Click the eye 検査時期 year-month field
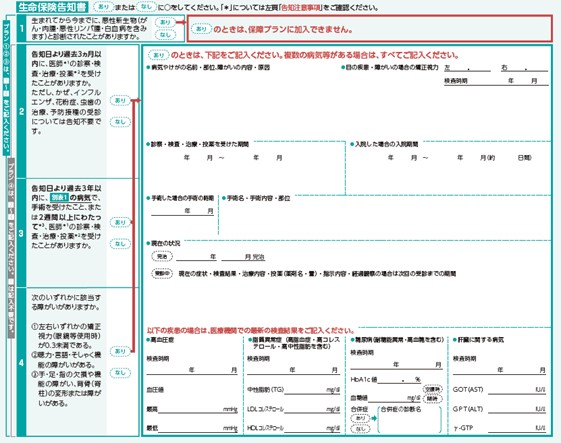The image size is (561, 443). point(496,81)
